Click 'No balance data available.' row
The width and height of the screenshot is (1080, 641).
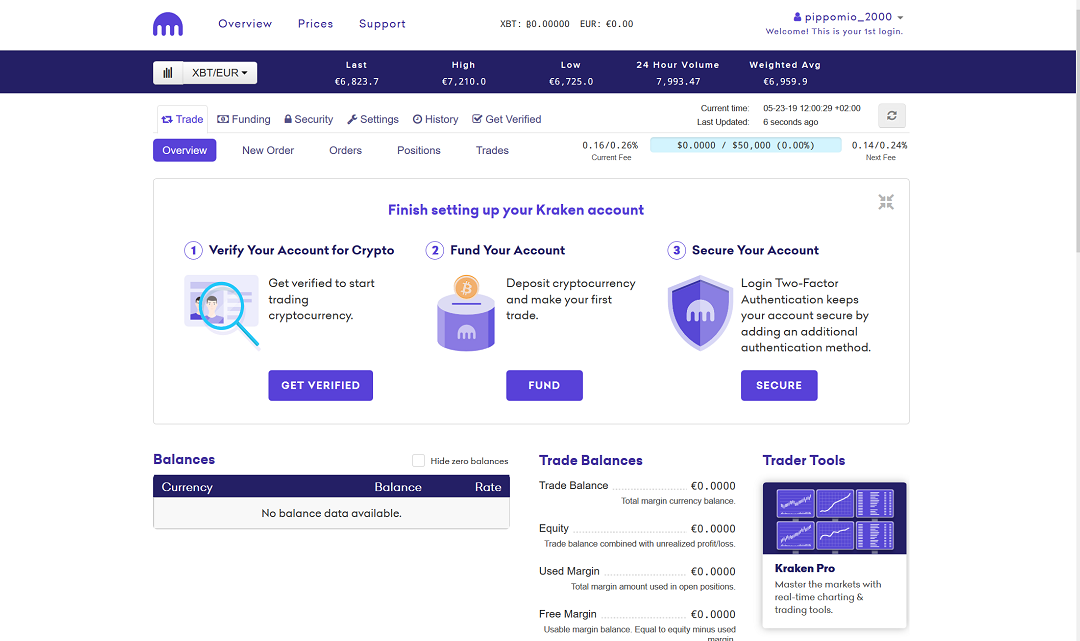(331, 513)
